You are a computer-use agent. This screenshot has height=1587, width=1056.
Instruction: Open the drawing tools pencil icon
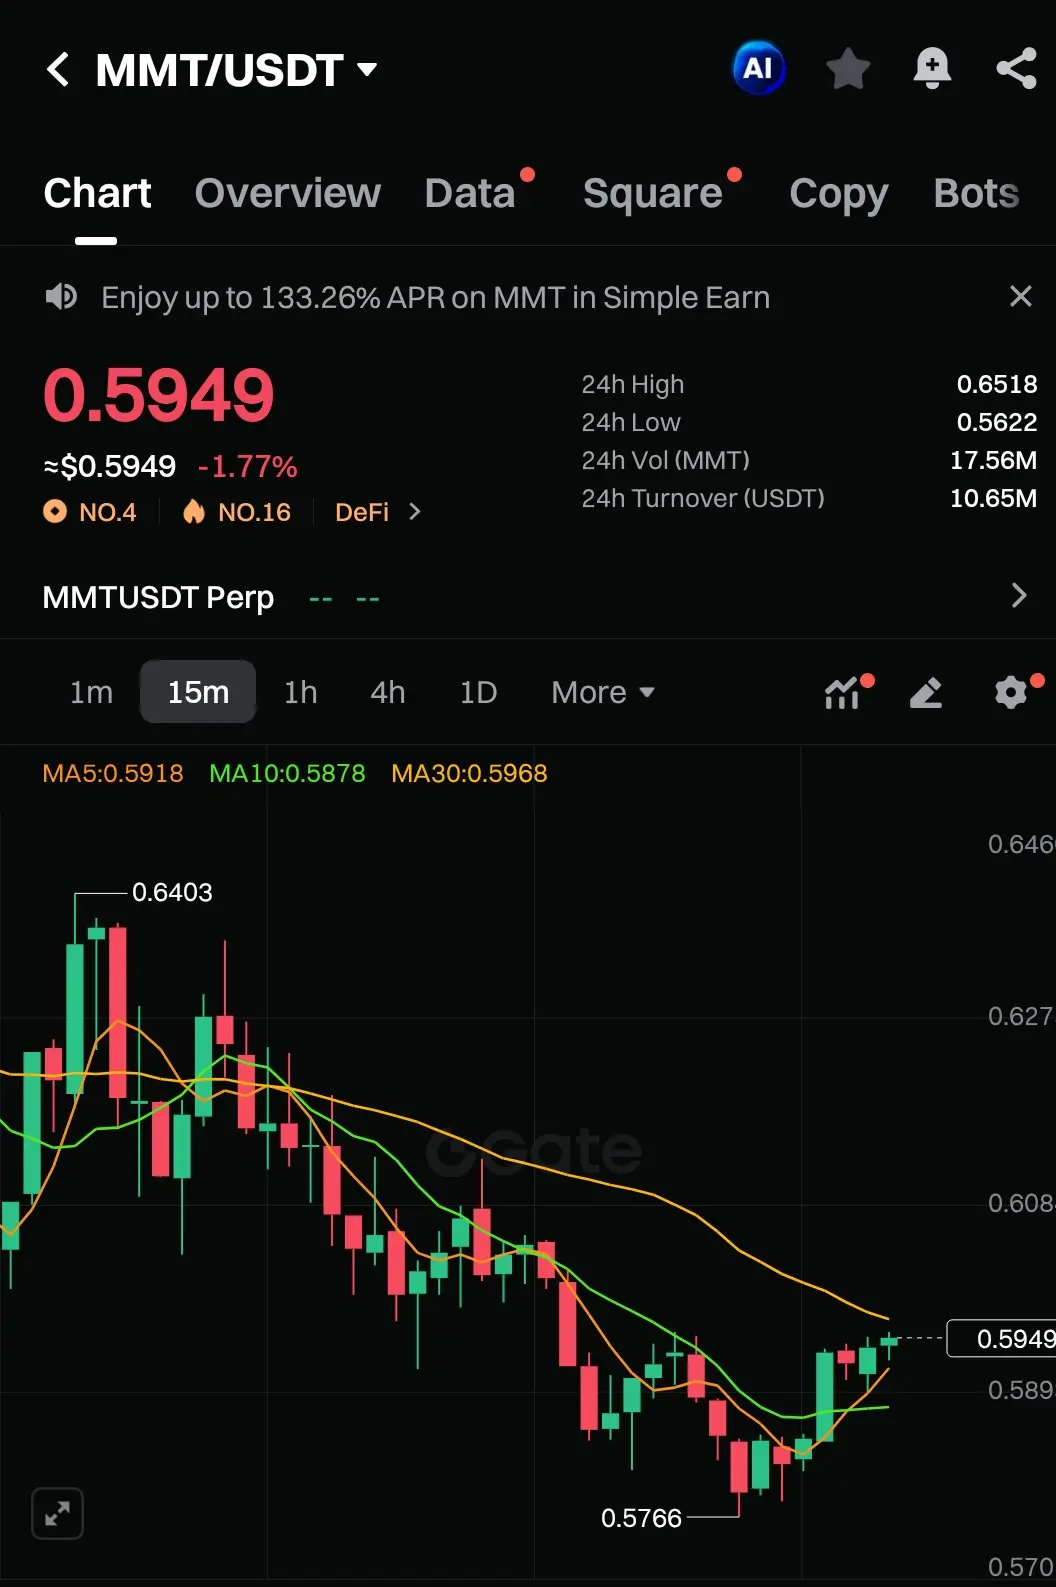926,692
